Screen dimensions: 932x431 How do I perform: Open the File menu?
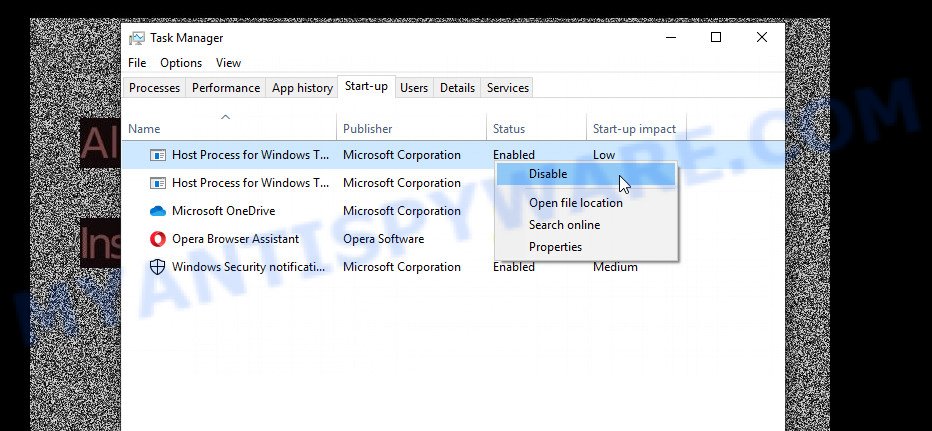137,63
